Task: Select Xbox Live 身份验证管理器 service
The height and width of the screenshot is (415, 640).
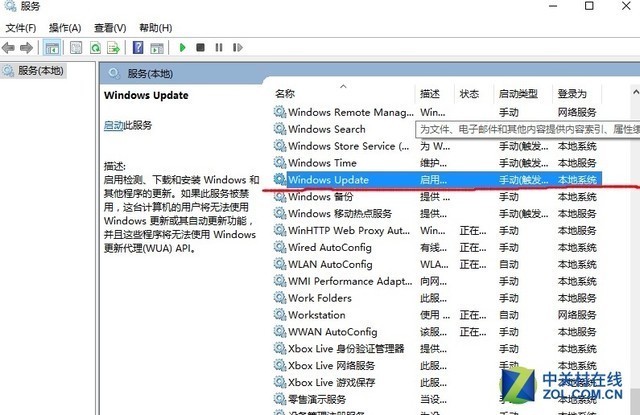Action: point(437,349)
